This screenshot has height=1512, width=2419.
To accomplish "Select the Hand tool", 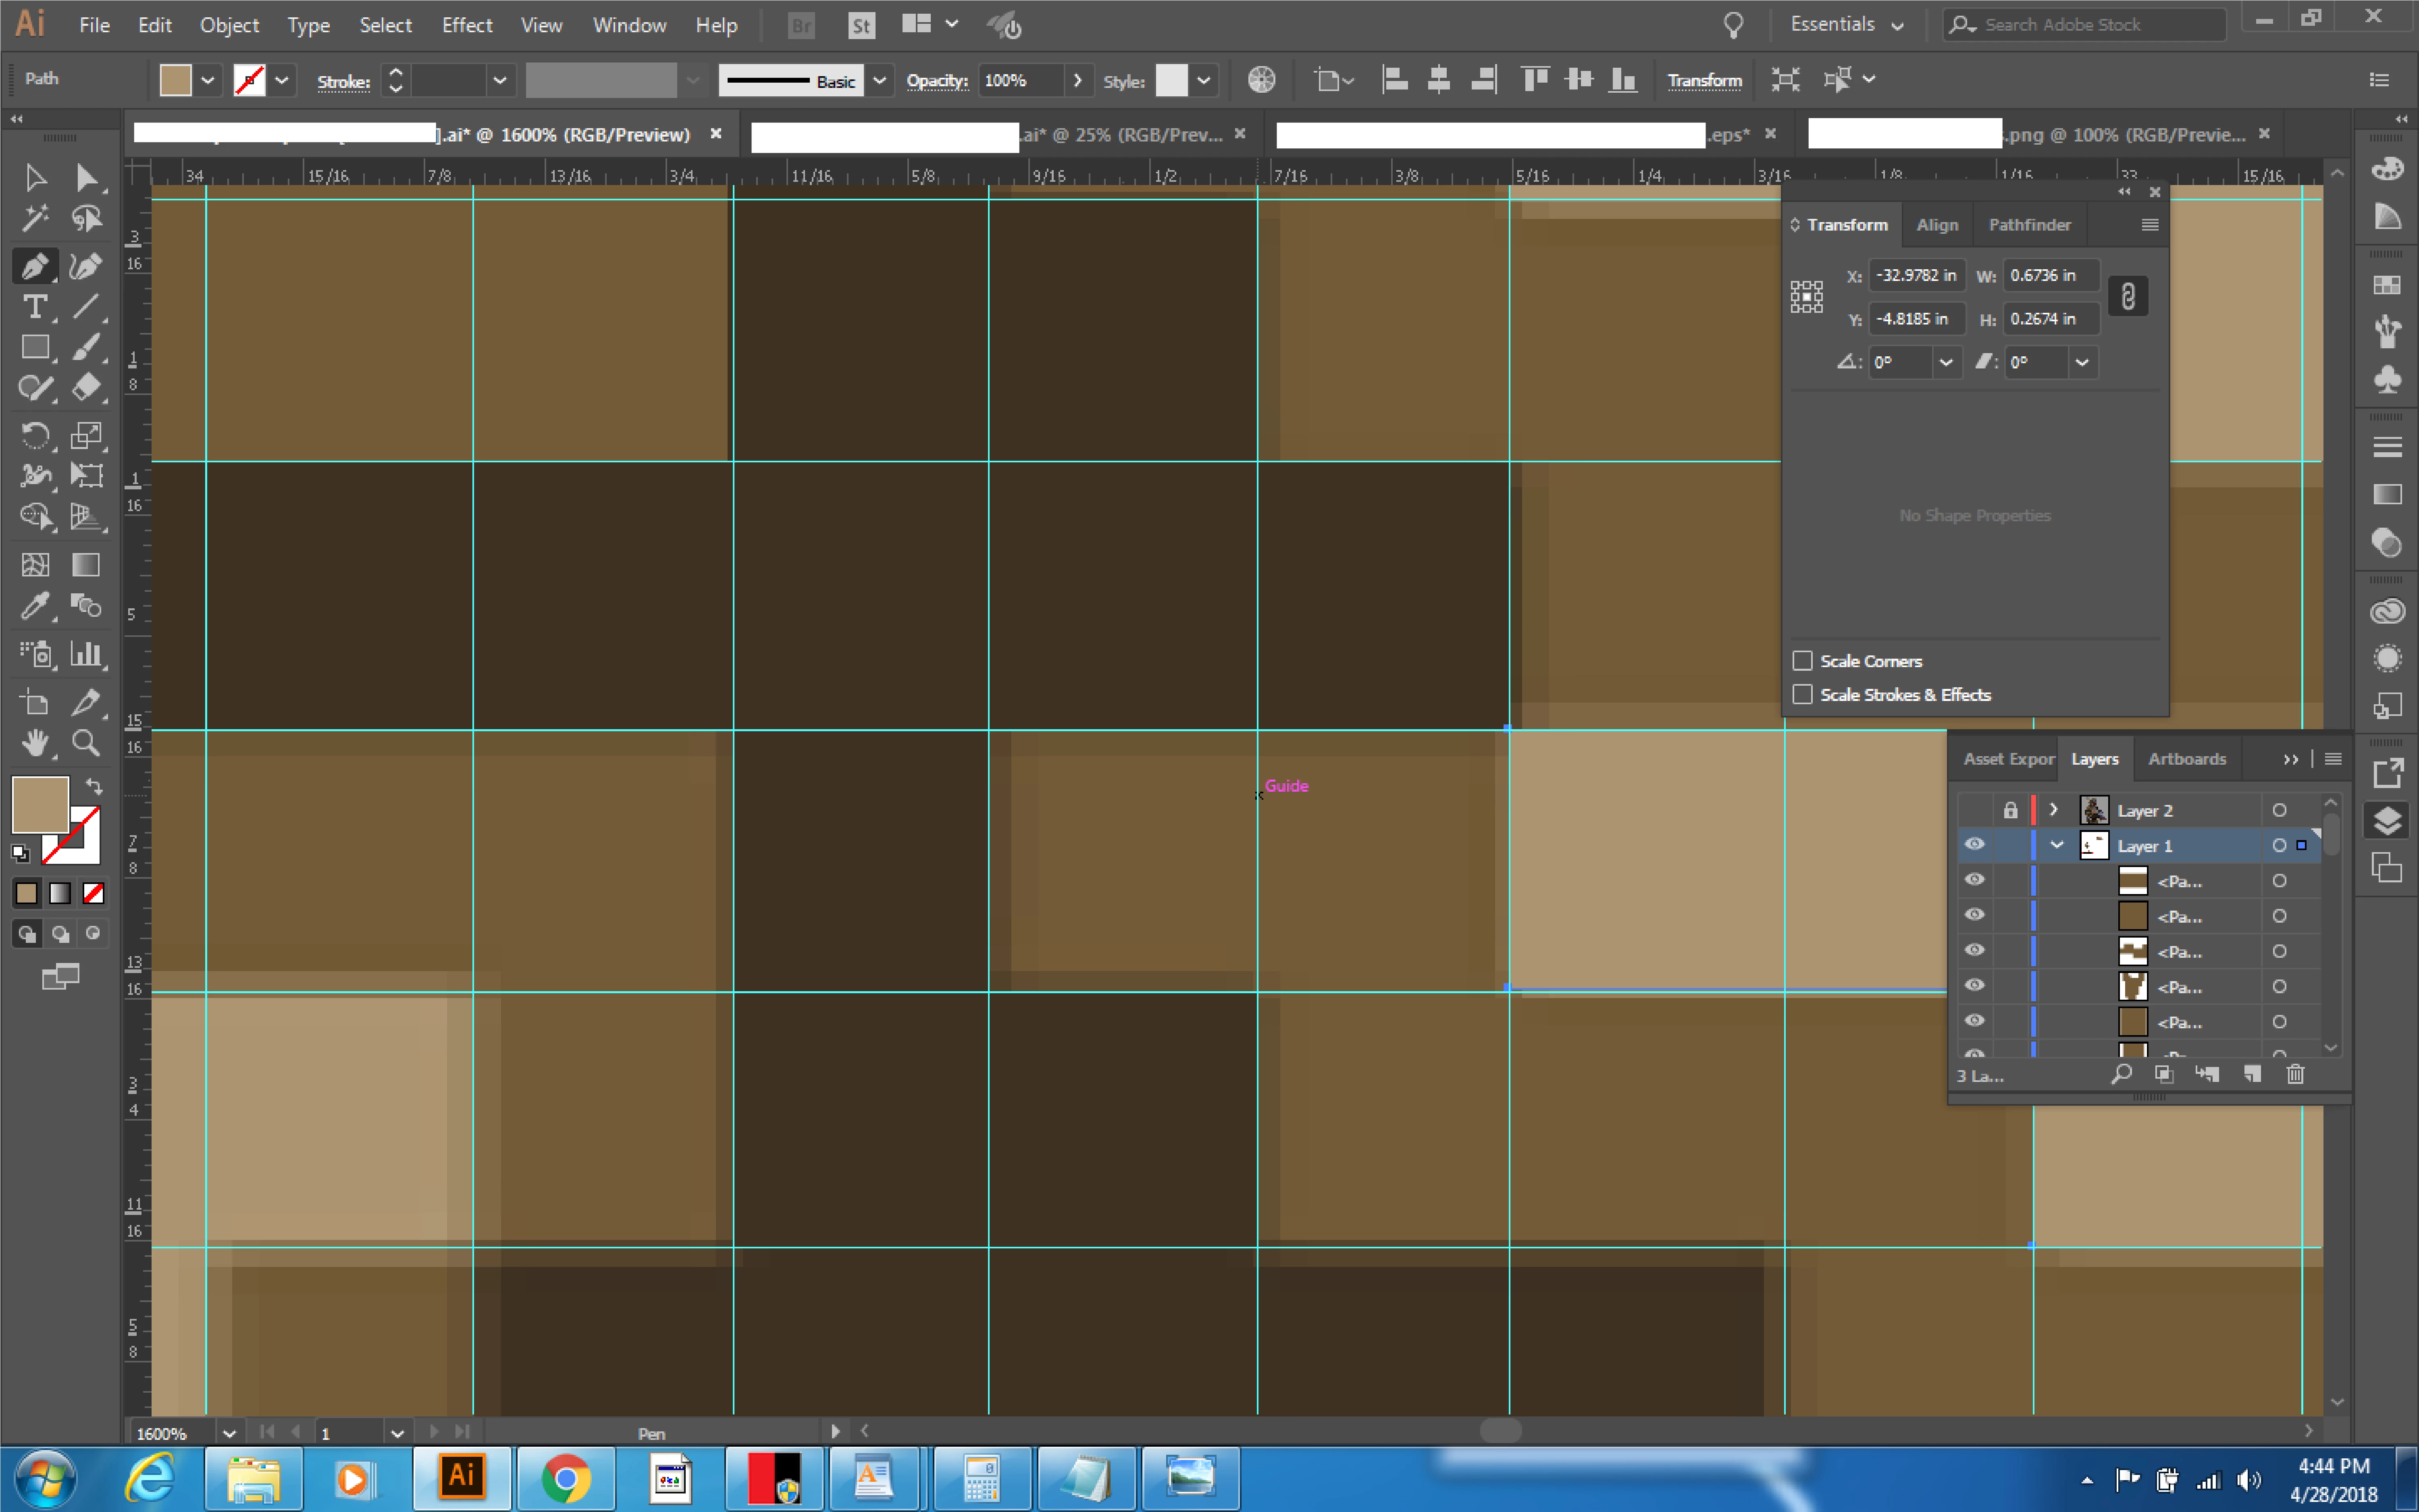I will coord(35,743).
